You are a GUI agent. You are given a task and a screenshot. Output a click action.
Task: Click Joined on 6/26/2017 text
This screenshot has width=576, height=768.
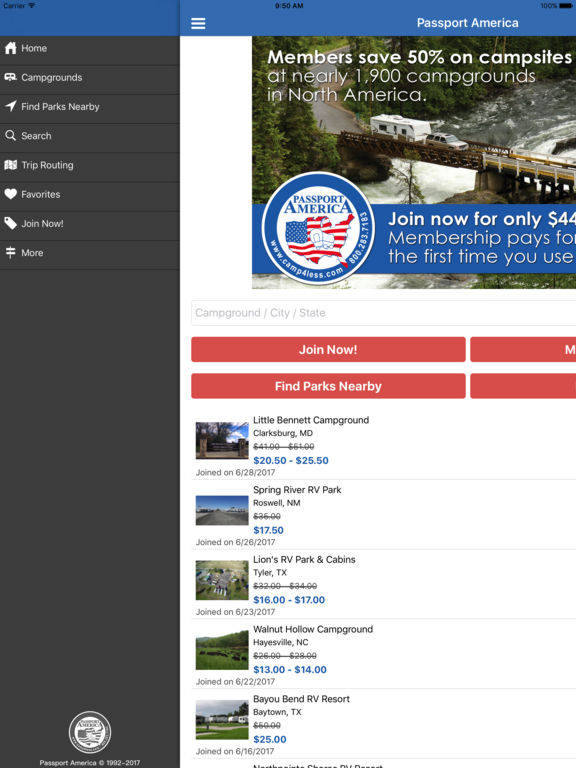[235, 542]
